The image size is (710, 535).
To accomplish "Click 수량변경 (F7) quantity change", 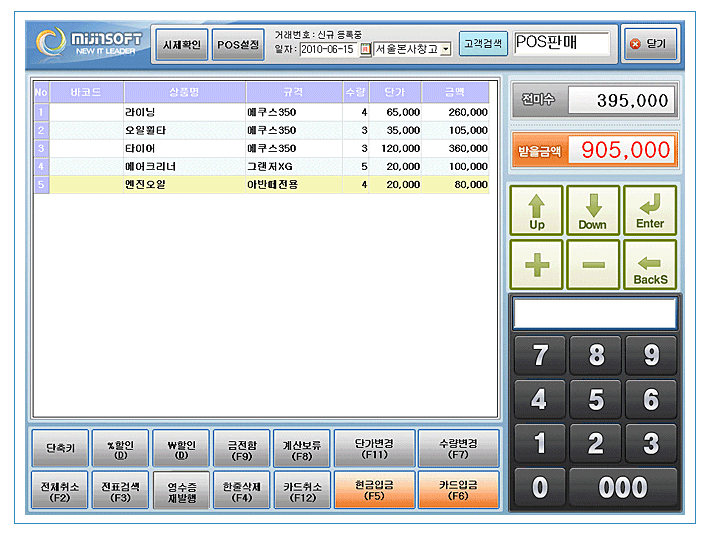I will [458, 448].
